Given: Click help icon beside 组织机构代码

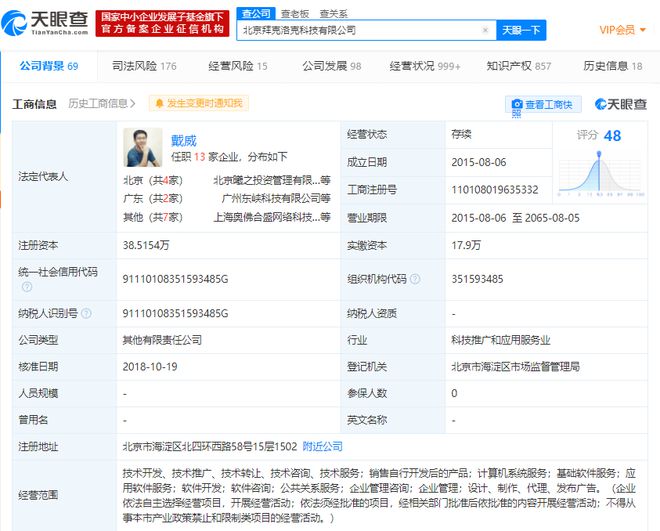Looking at the screenshot, I should pyautogui.click(x=415, y=280).
